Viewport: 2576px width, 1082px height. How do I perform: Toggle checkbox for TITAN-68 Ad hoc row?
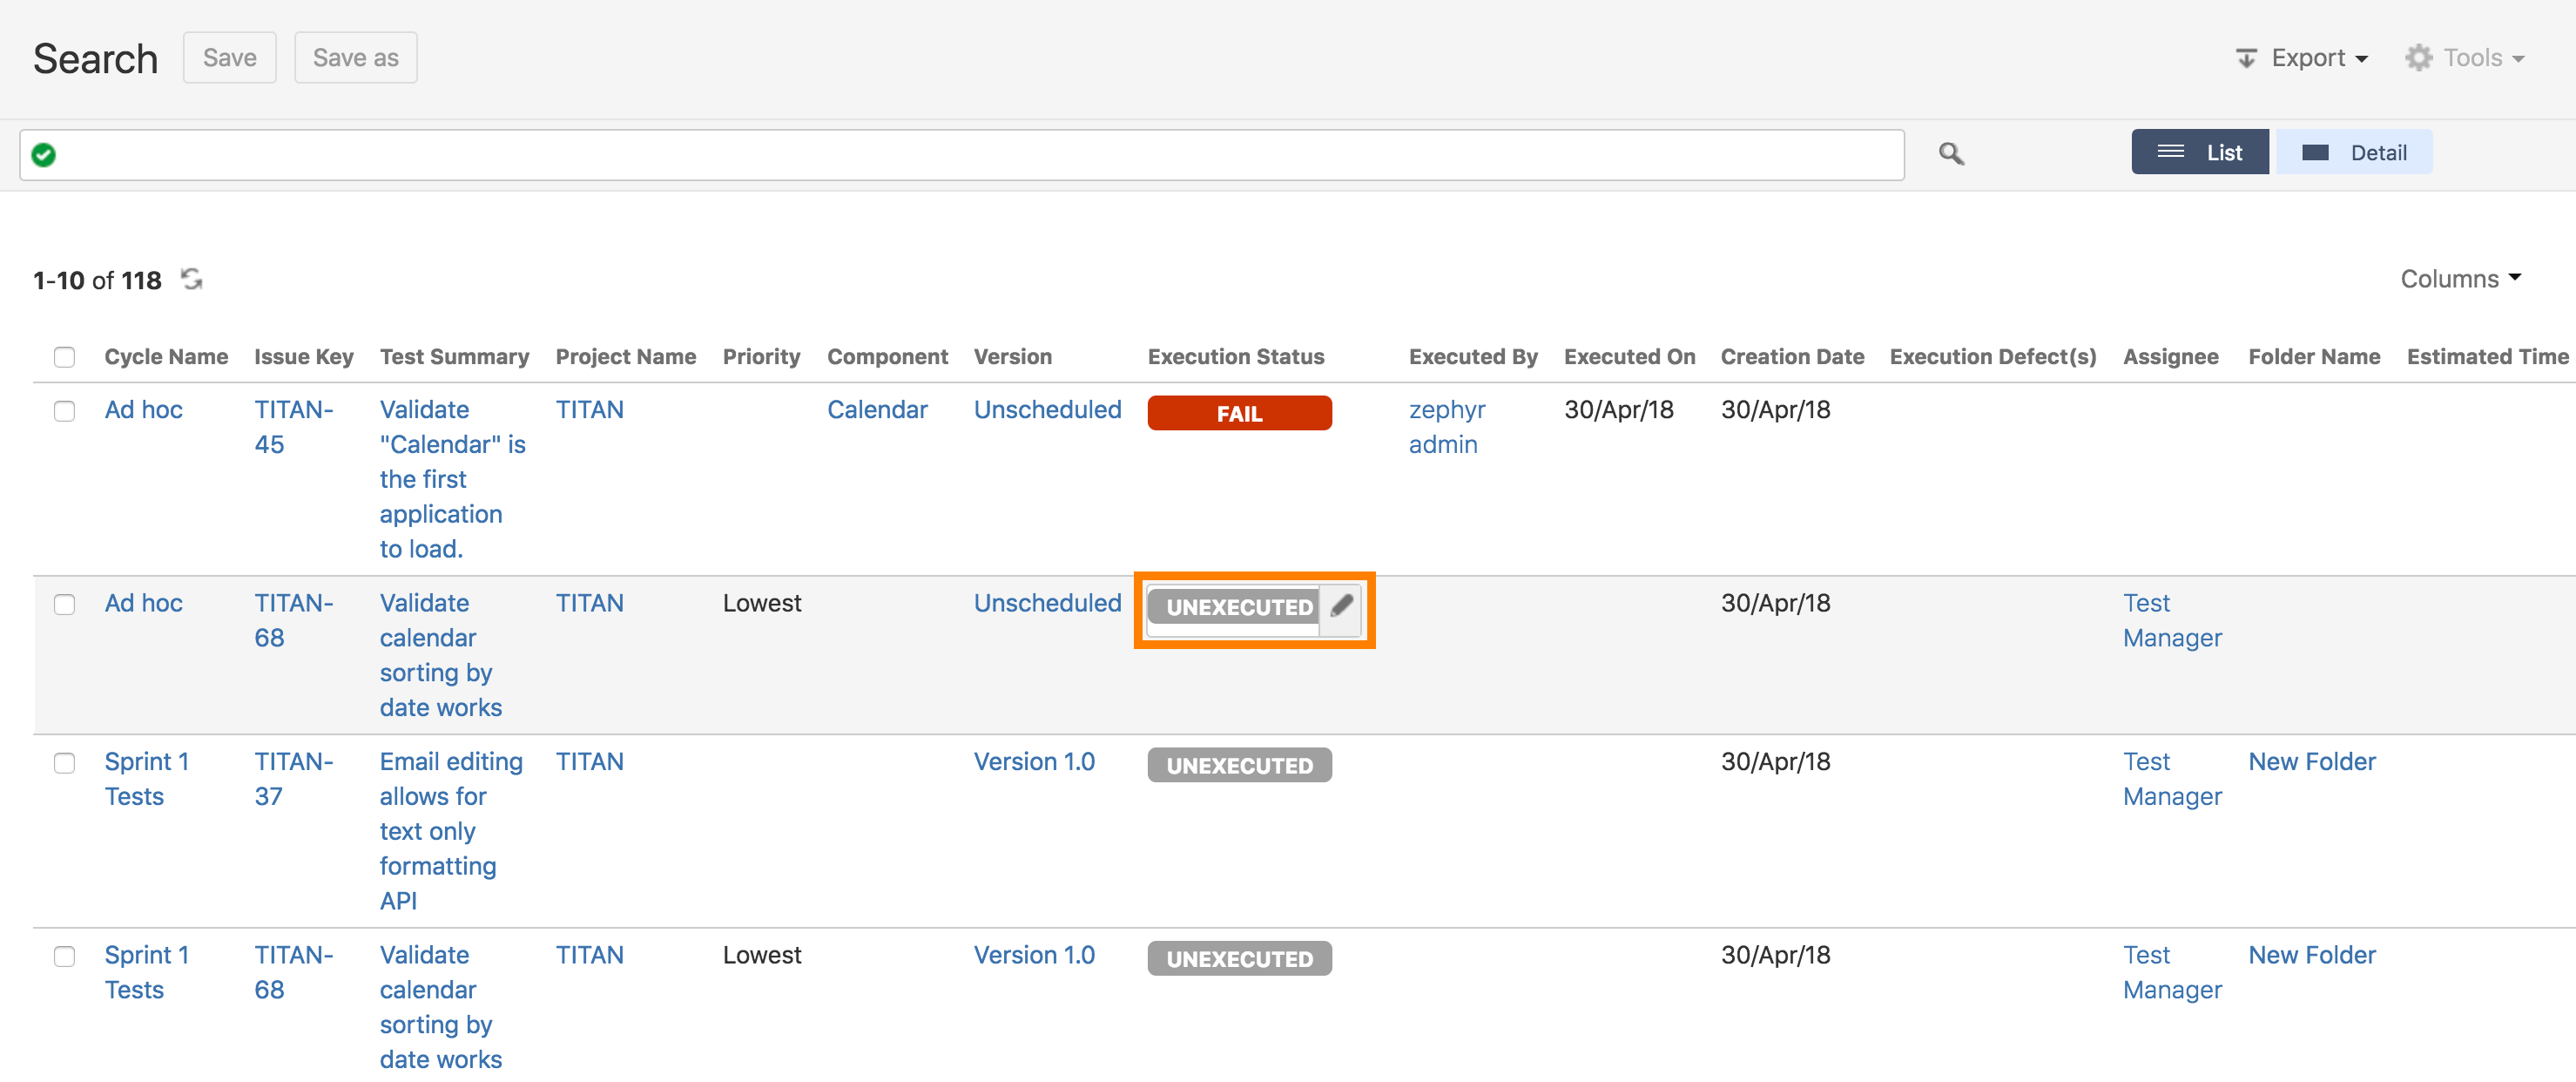pyautogui.click(x=64, y=605)
